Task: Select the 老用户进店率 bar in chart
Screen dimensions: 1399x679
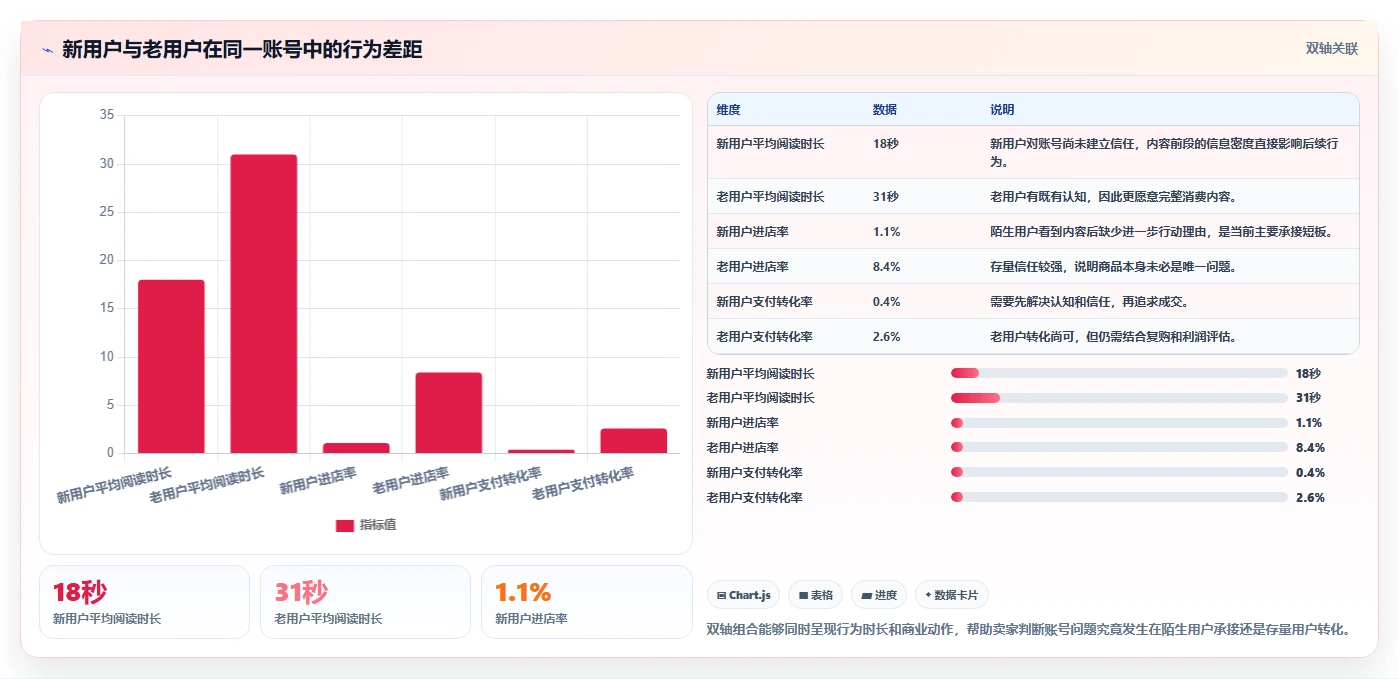Action: coord(449,412)
